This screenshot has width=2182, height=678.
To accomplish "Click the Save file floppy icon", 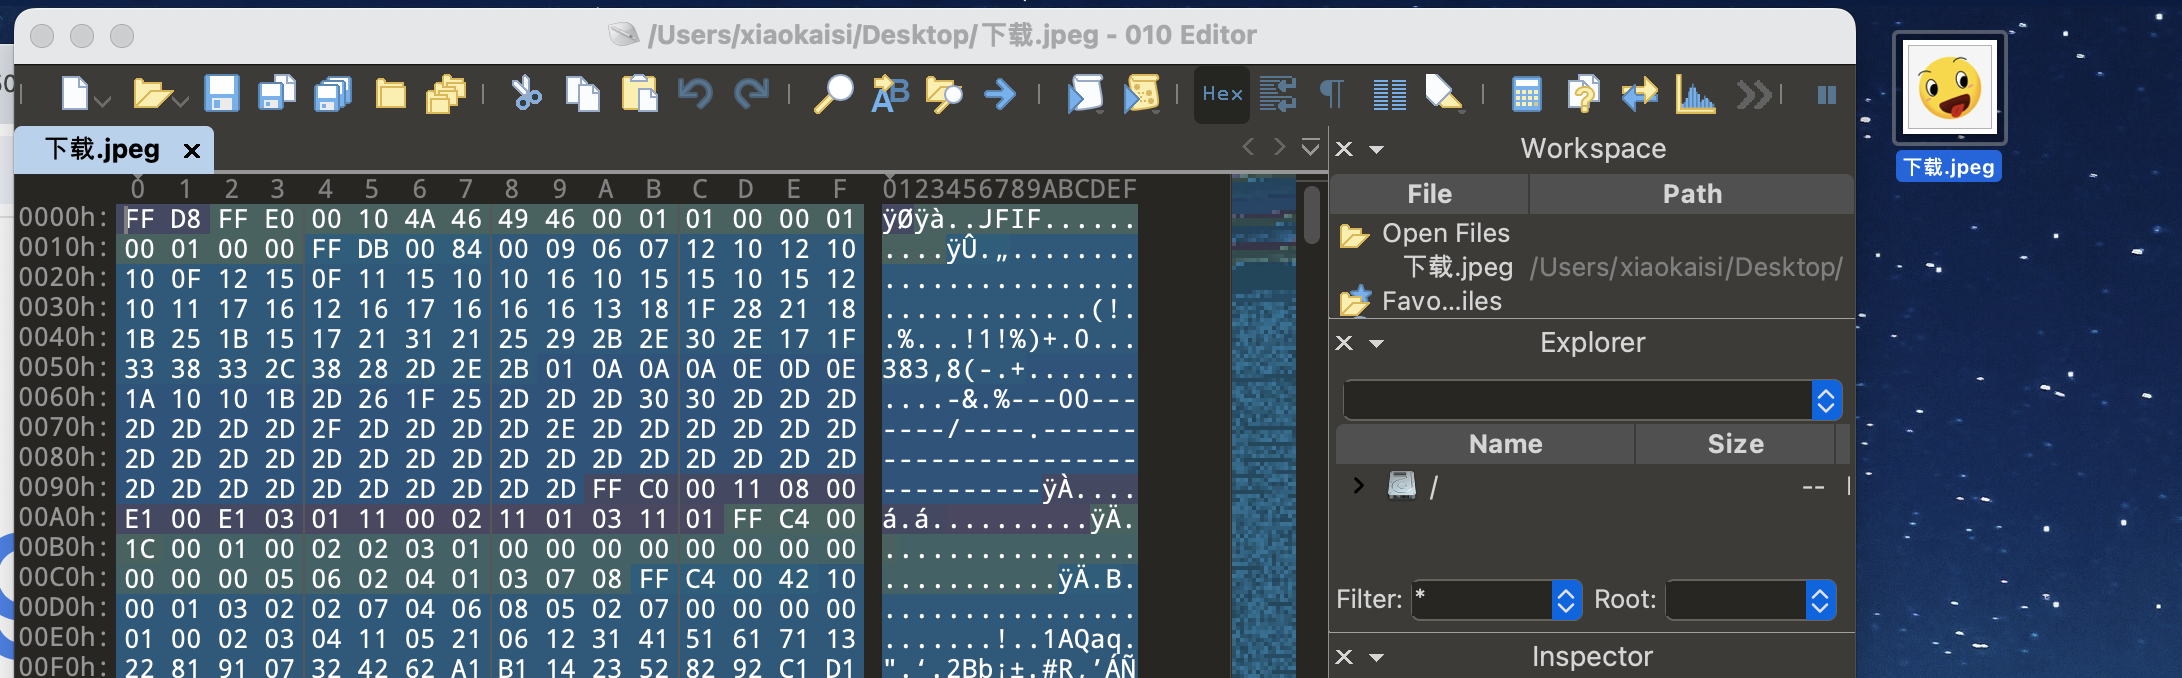I will pos(221,94).
